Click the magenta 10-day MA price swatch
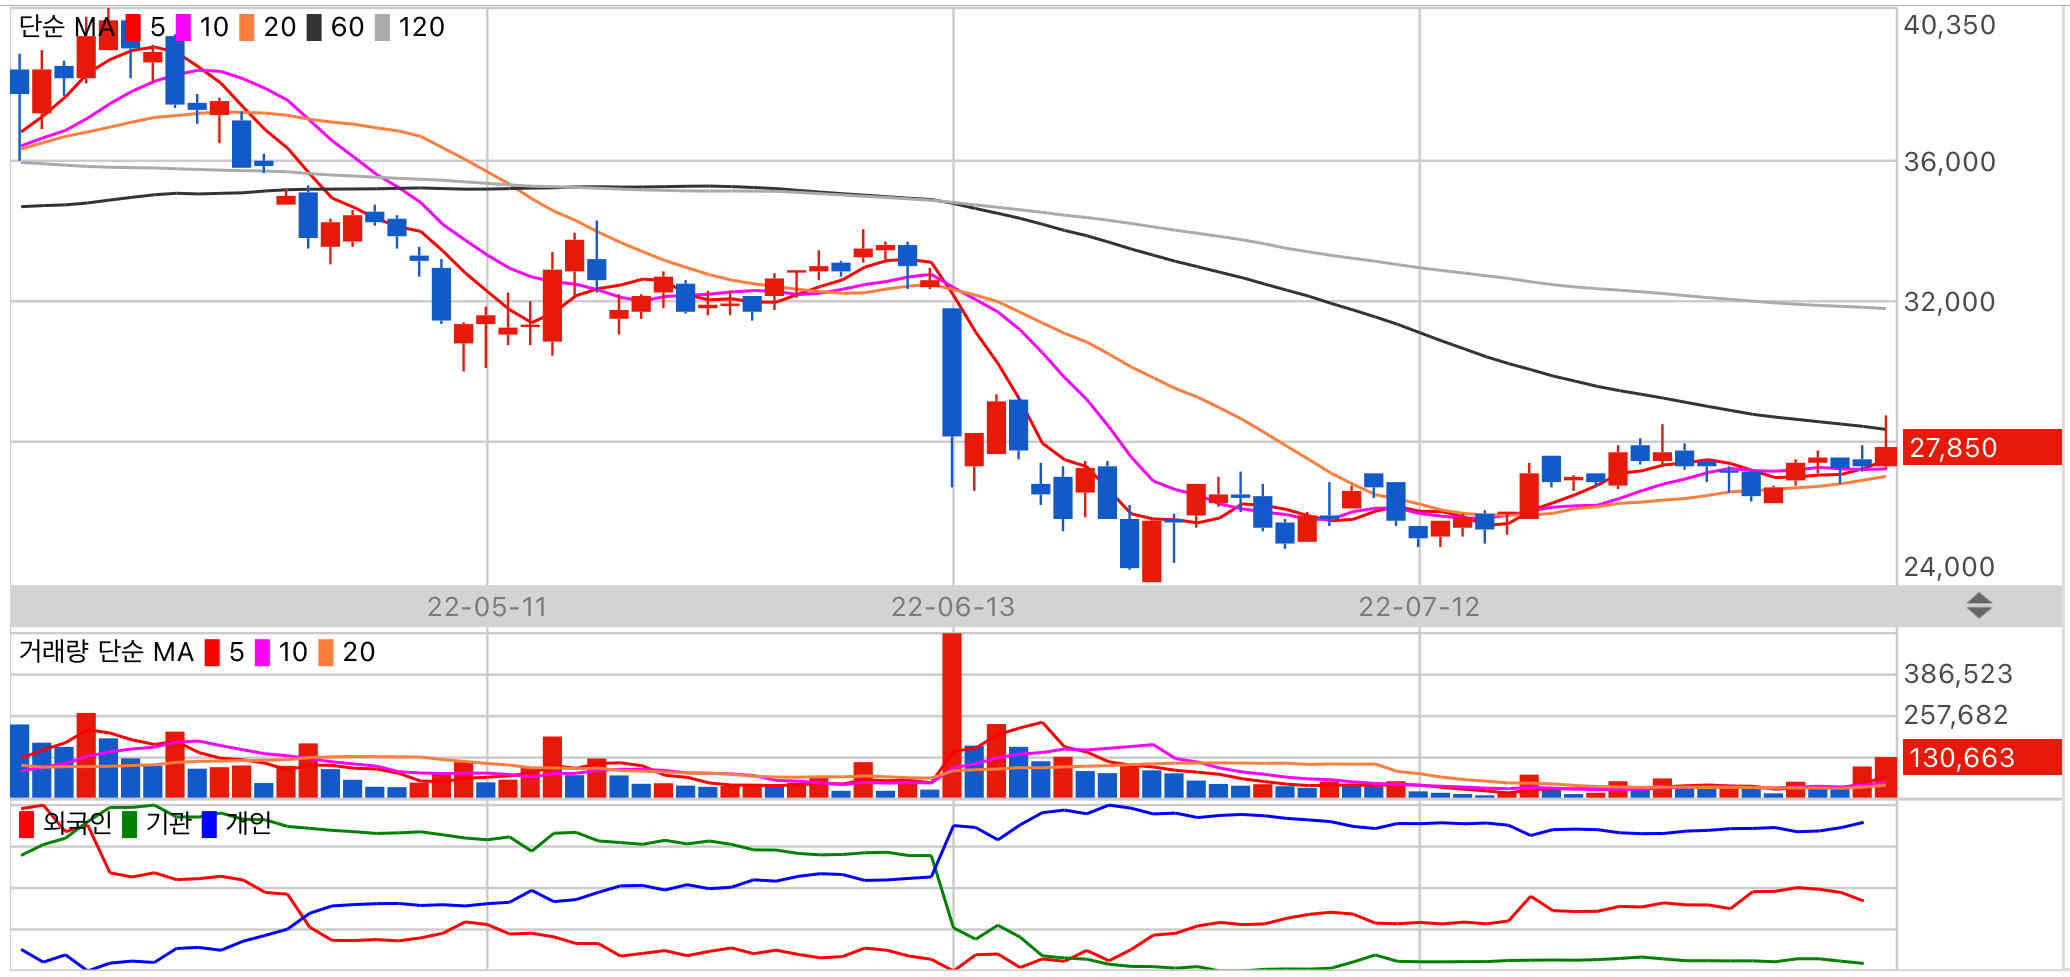This screenshot has height=977, width=2070. coord(183,28)
